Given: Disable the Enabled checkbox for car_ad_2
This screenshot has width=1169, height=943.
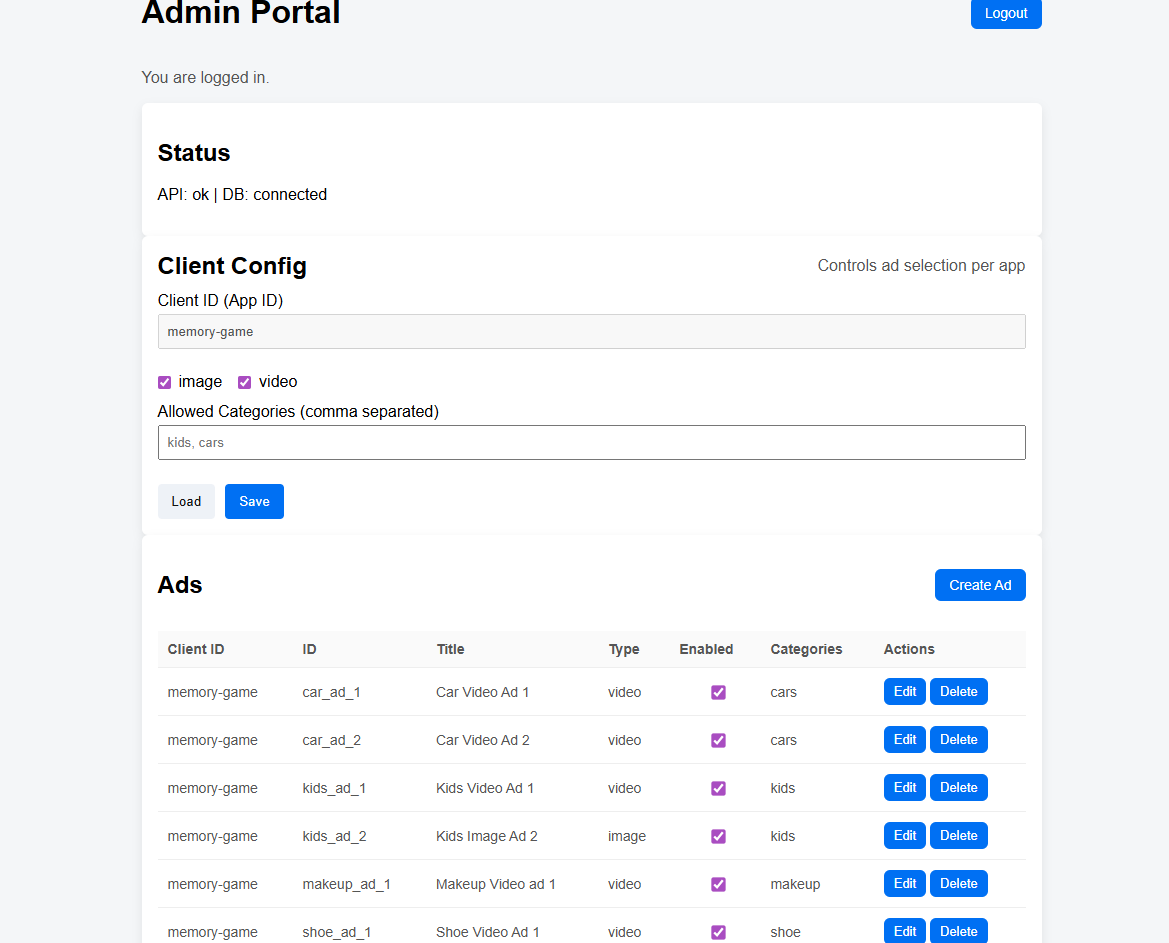Looking at the screenshot, I should (x=718, y=740).
